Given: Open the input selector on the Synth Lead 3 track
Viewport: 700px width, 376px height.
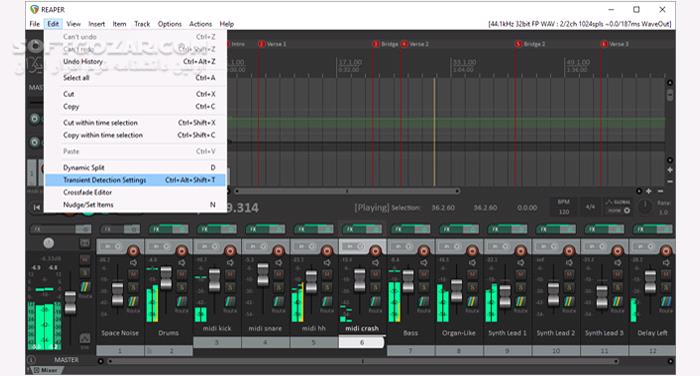Looking at the screenshot, I should point(596,246).
